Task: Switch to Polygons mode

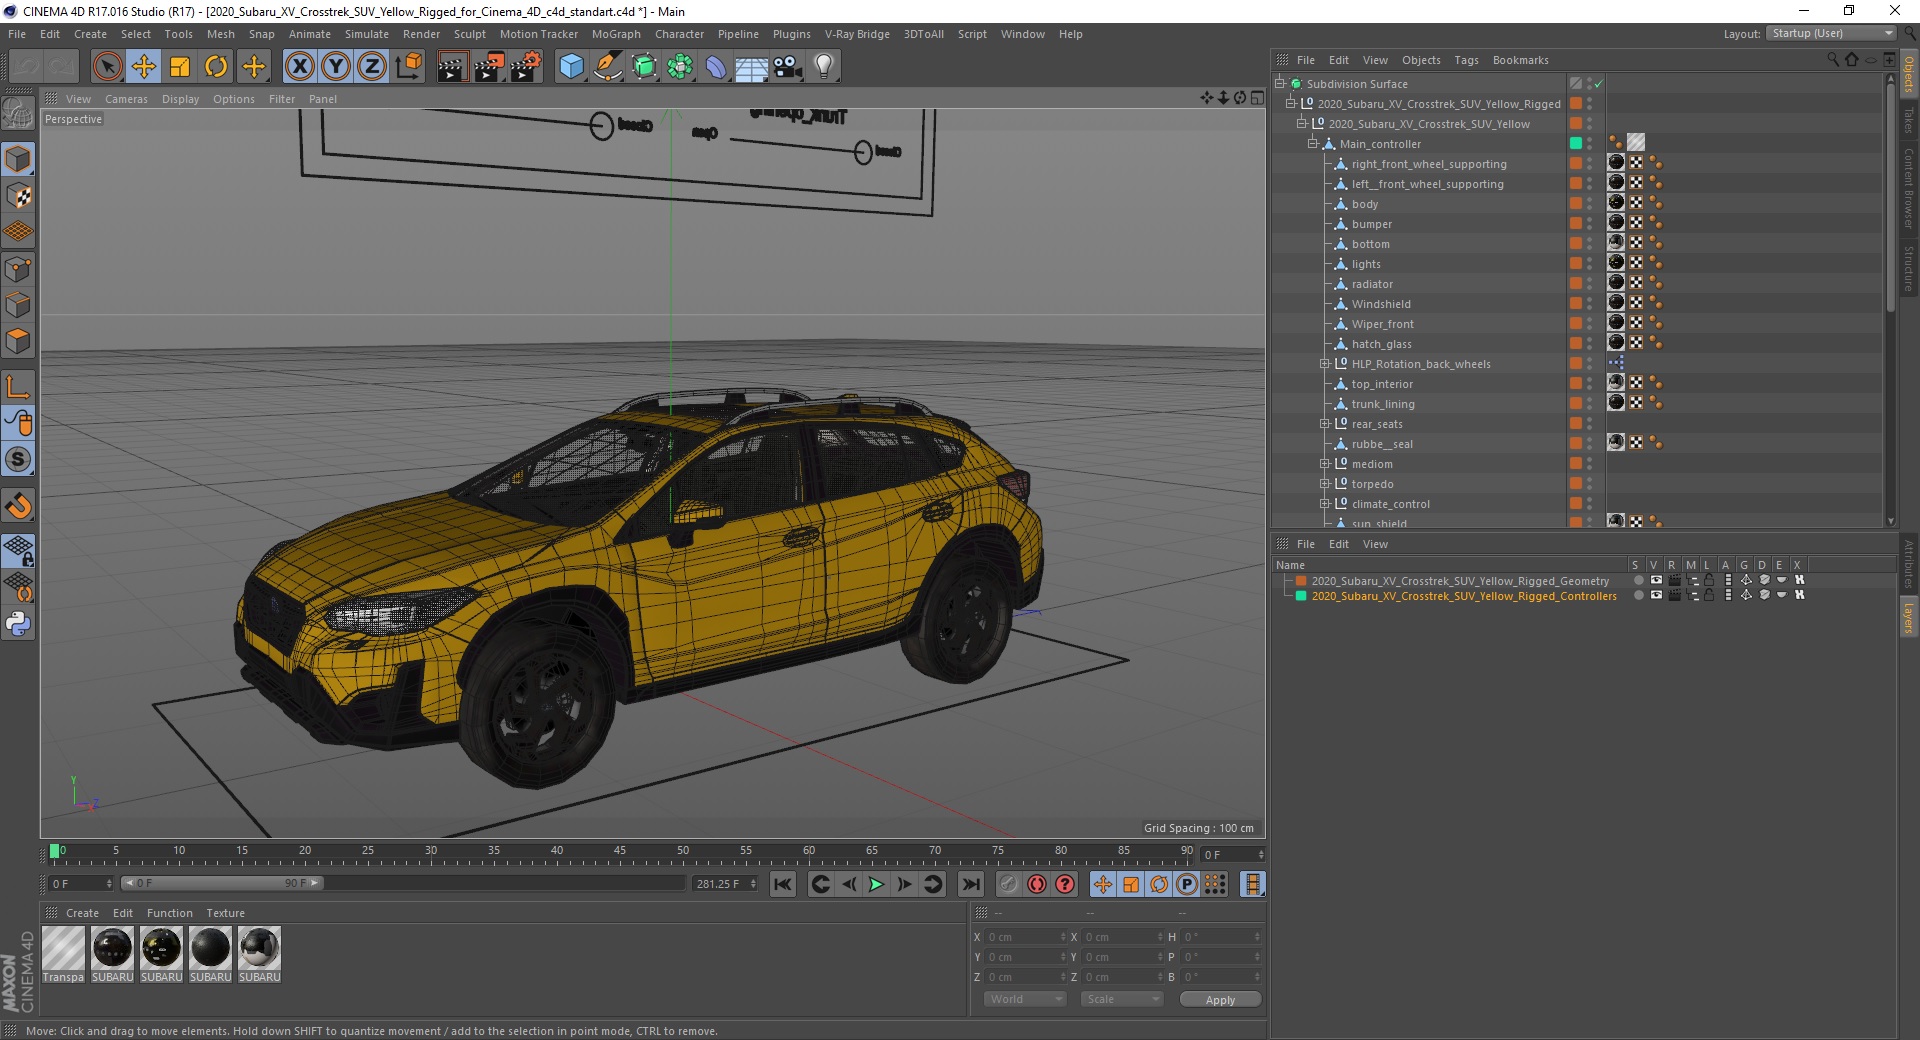Action: 18,341
